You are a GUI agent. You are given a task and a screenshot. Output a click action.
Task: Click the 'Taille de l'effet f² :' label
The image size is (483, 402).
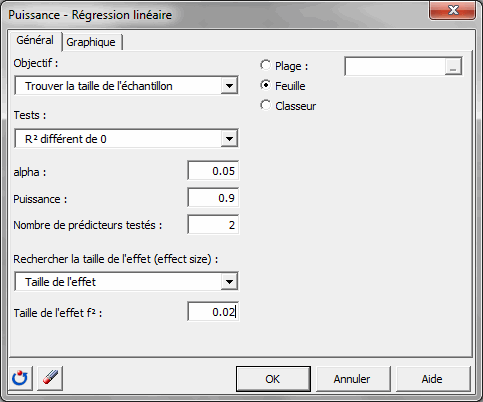pyautogui.click(x=58, y=313)
